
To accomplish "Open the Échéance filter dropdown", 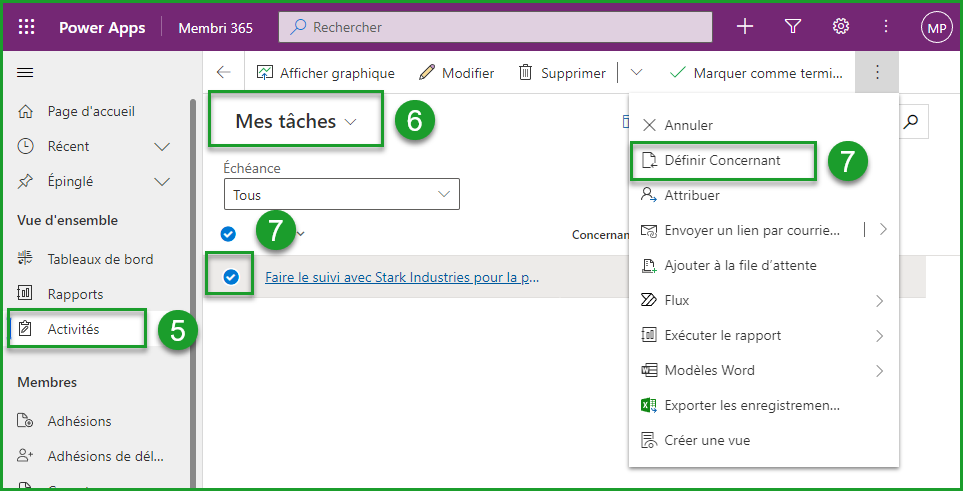I will (341, 195).
